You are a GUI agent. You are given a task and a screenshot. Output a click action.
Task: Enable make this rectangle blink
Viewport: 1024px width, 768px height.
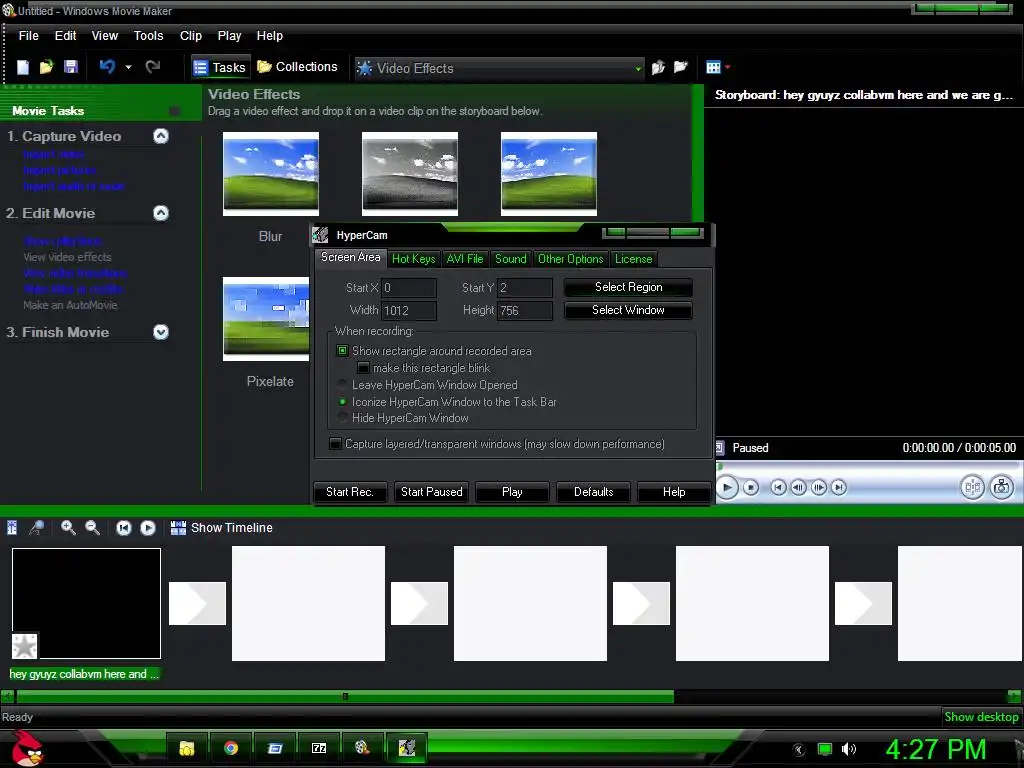363,368
